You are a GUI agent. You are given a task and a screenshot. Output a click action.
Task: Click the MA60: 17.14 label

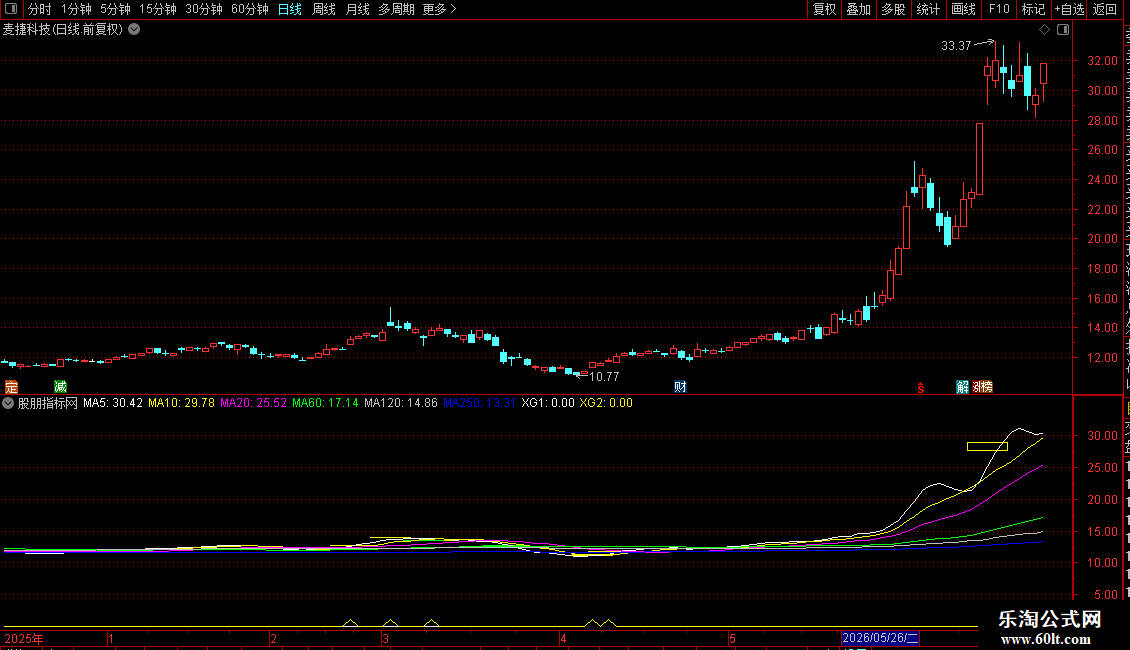pyautogui.click(x=325, y=403)
